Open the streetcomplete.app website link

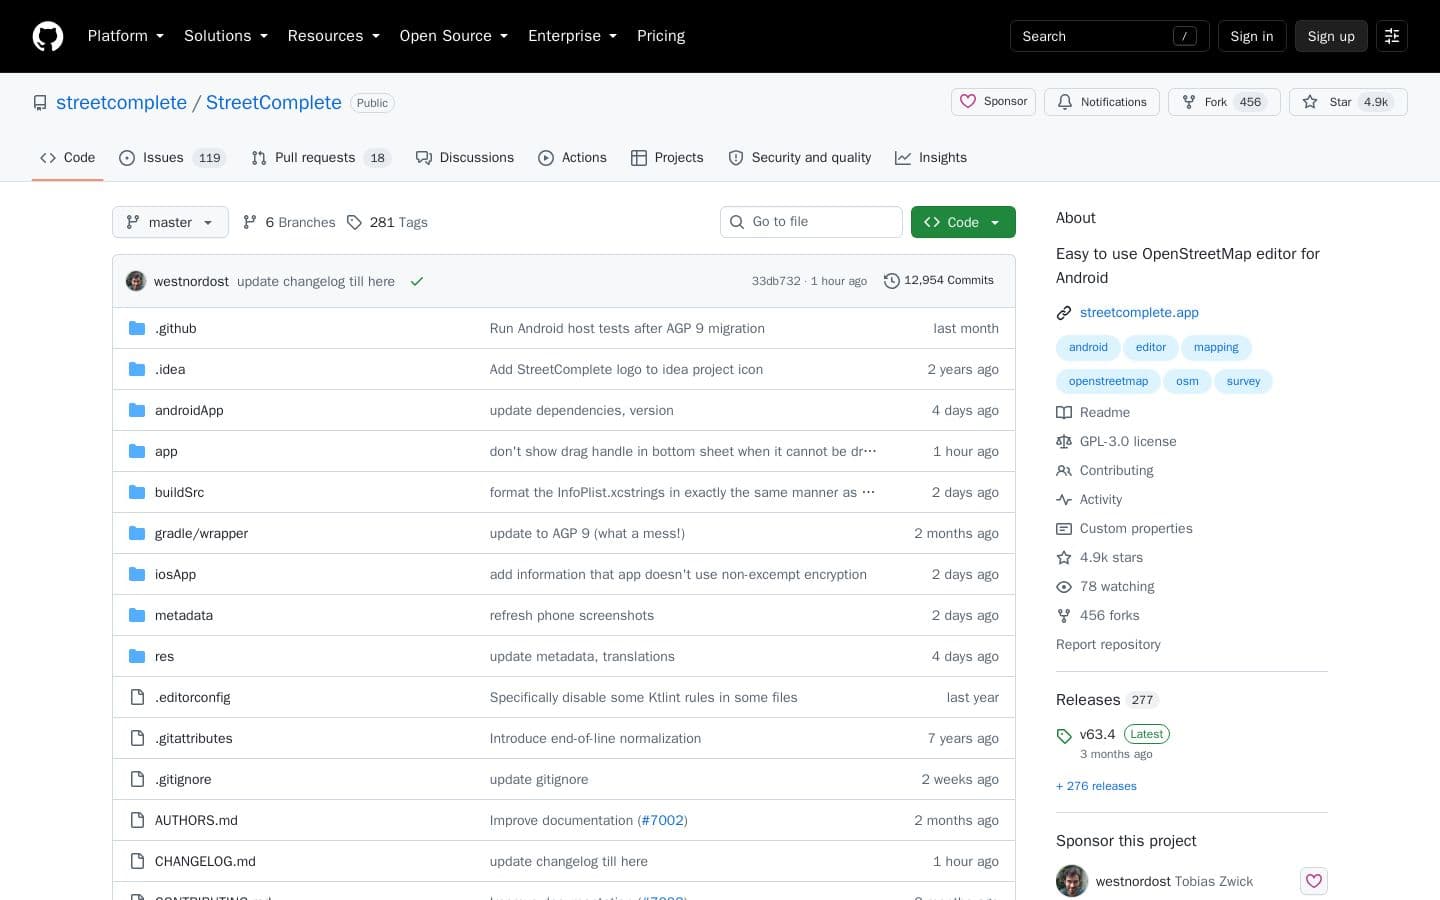click(1139, 312)
